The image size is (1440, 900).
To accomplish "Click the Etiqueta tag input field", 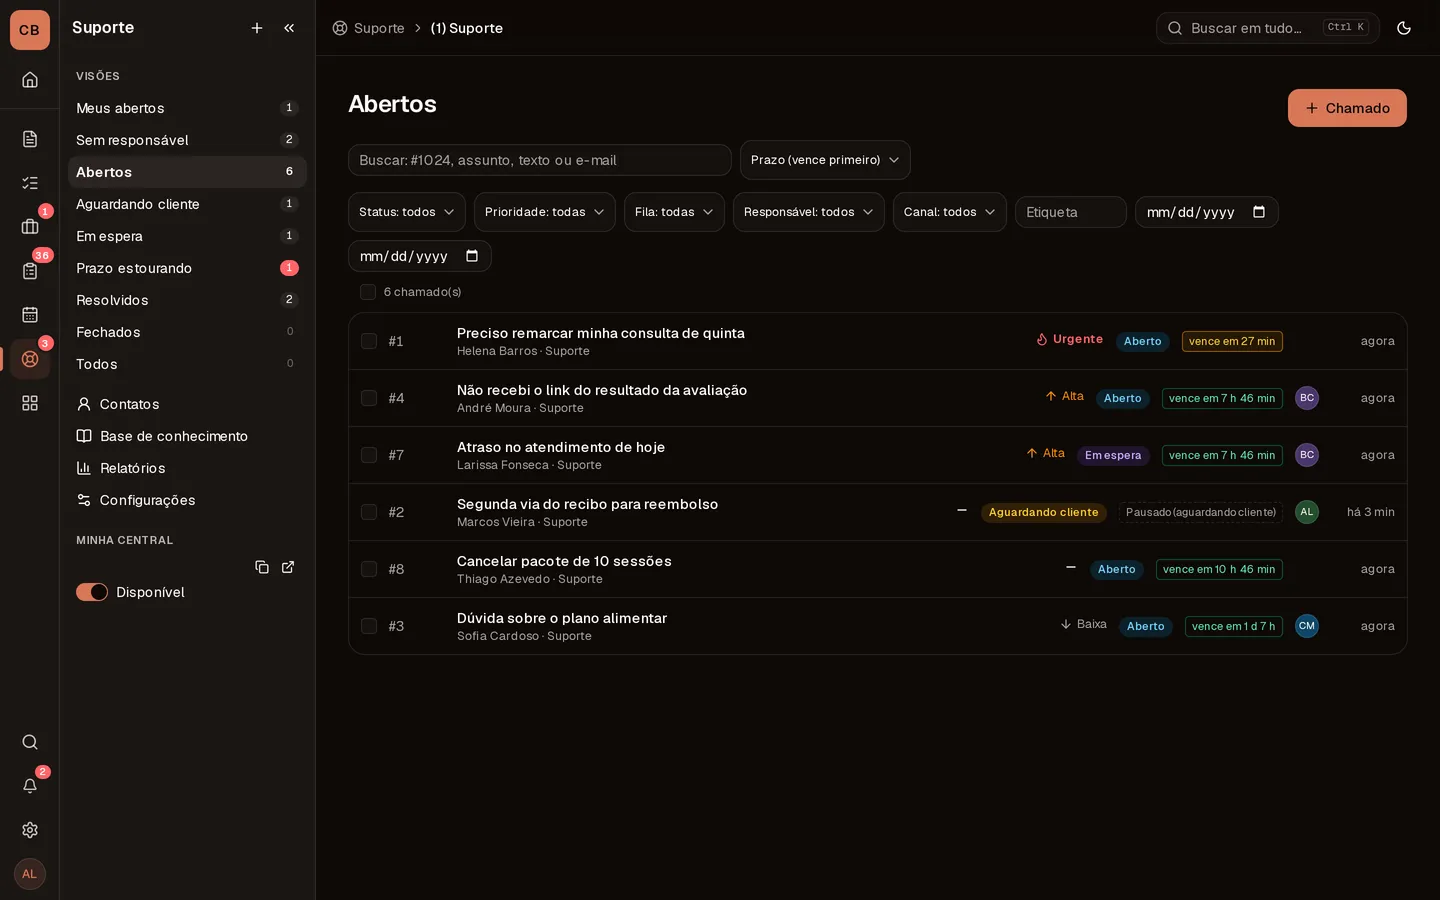I will (x=1071, y=212).
